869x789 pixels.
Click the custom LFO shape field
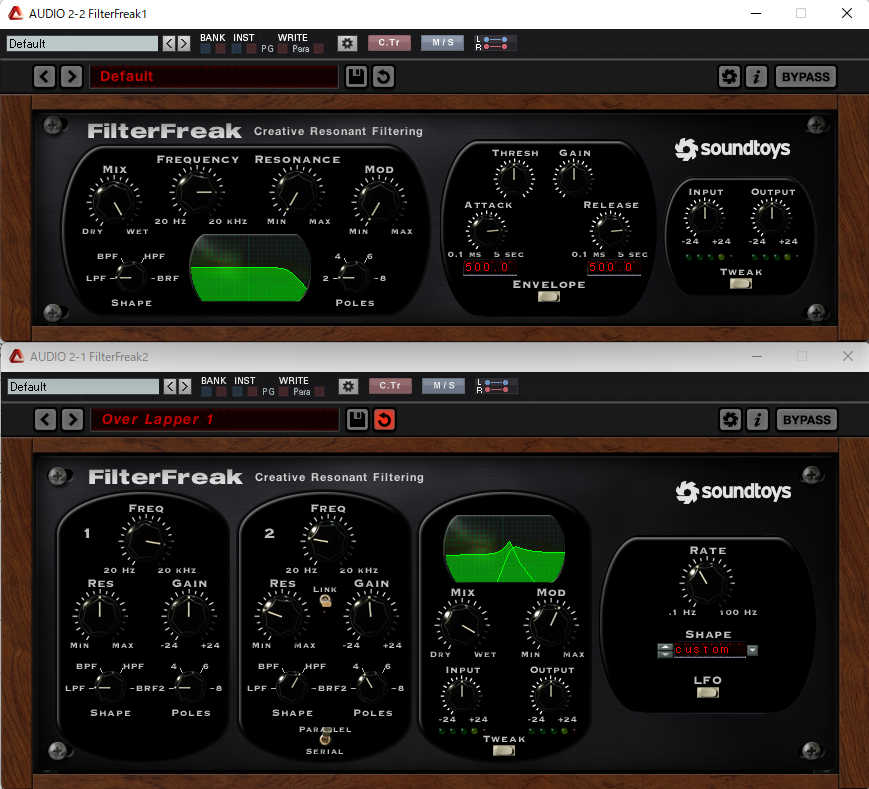(709, 650)
